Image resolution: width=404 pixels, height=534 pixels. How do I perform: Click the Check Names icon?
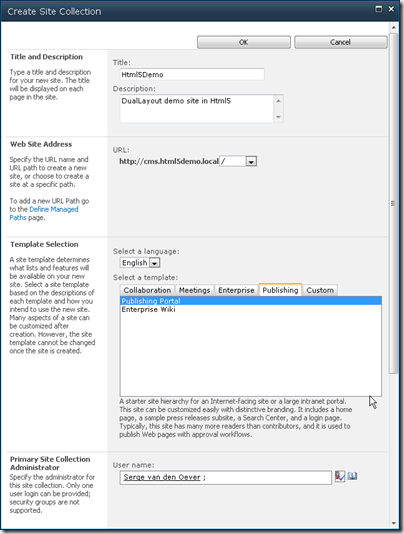tap(340, 476)
